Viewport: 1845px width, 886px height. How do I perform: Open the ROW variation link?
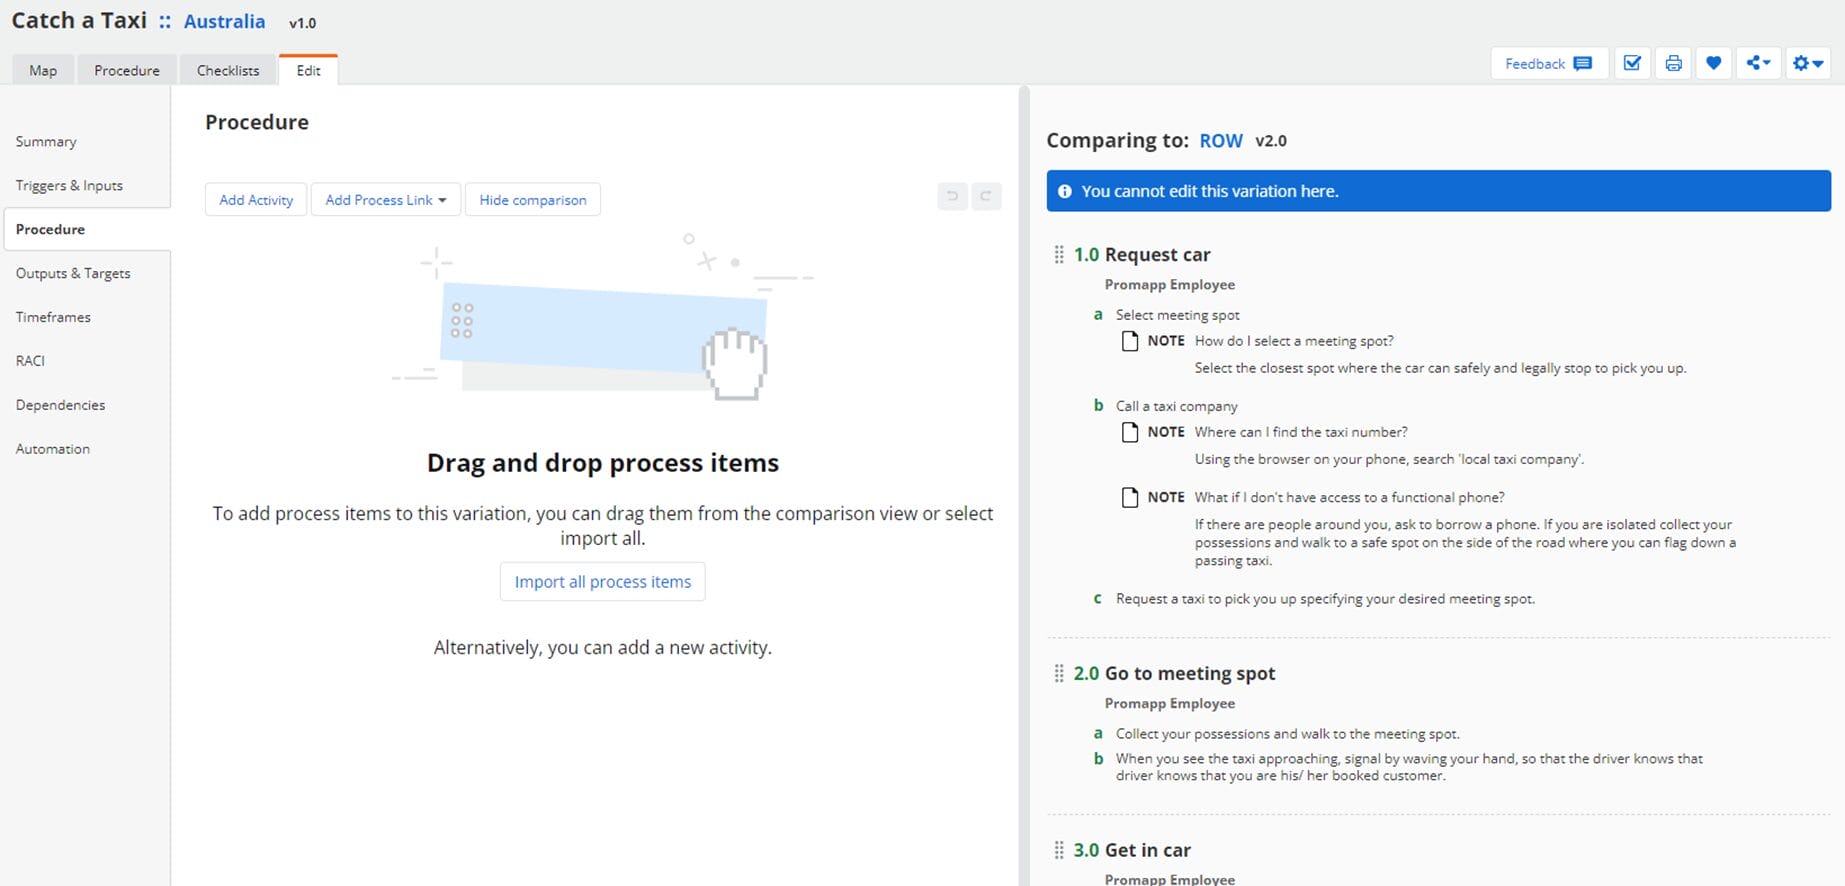(1221, 141)
